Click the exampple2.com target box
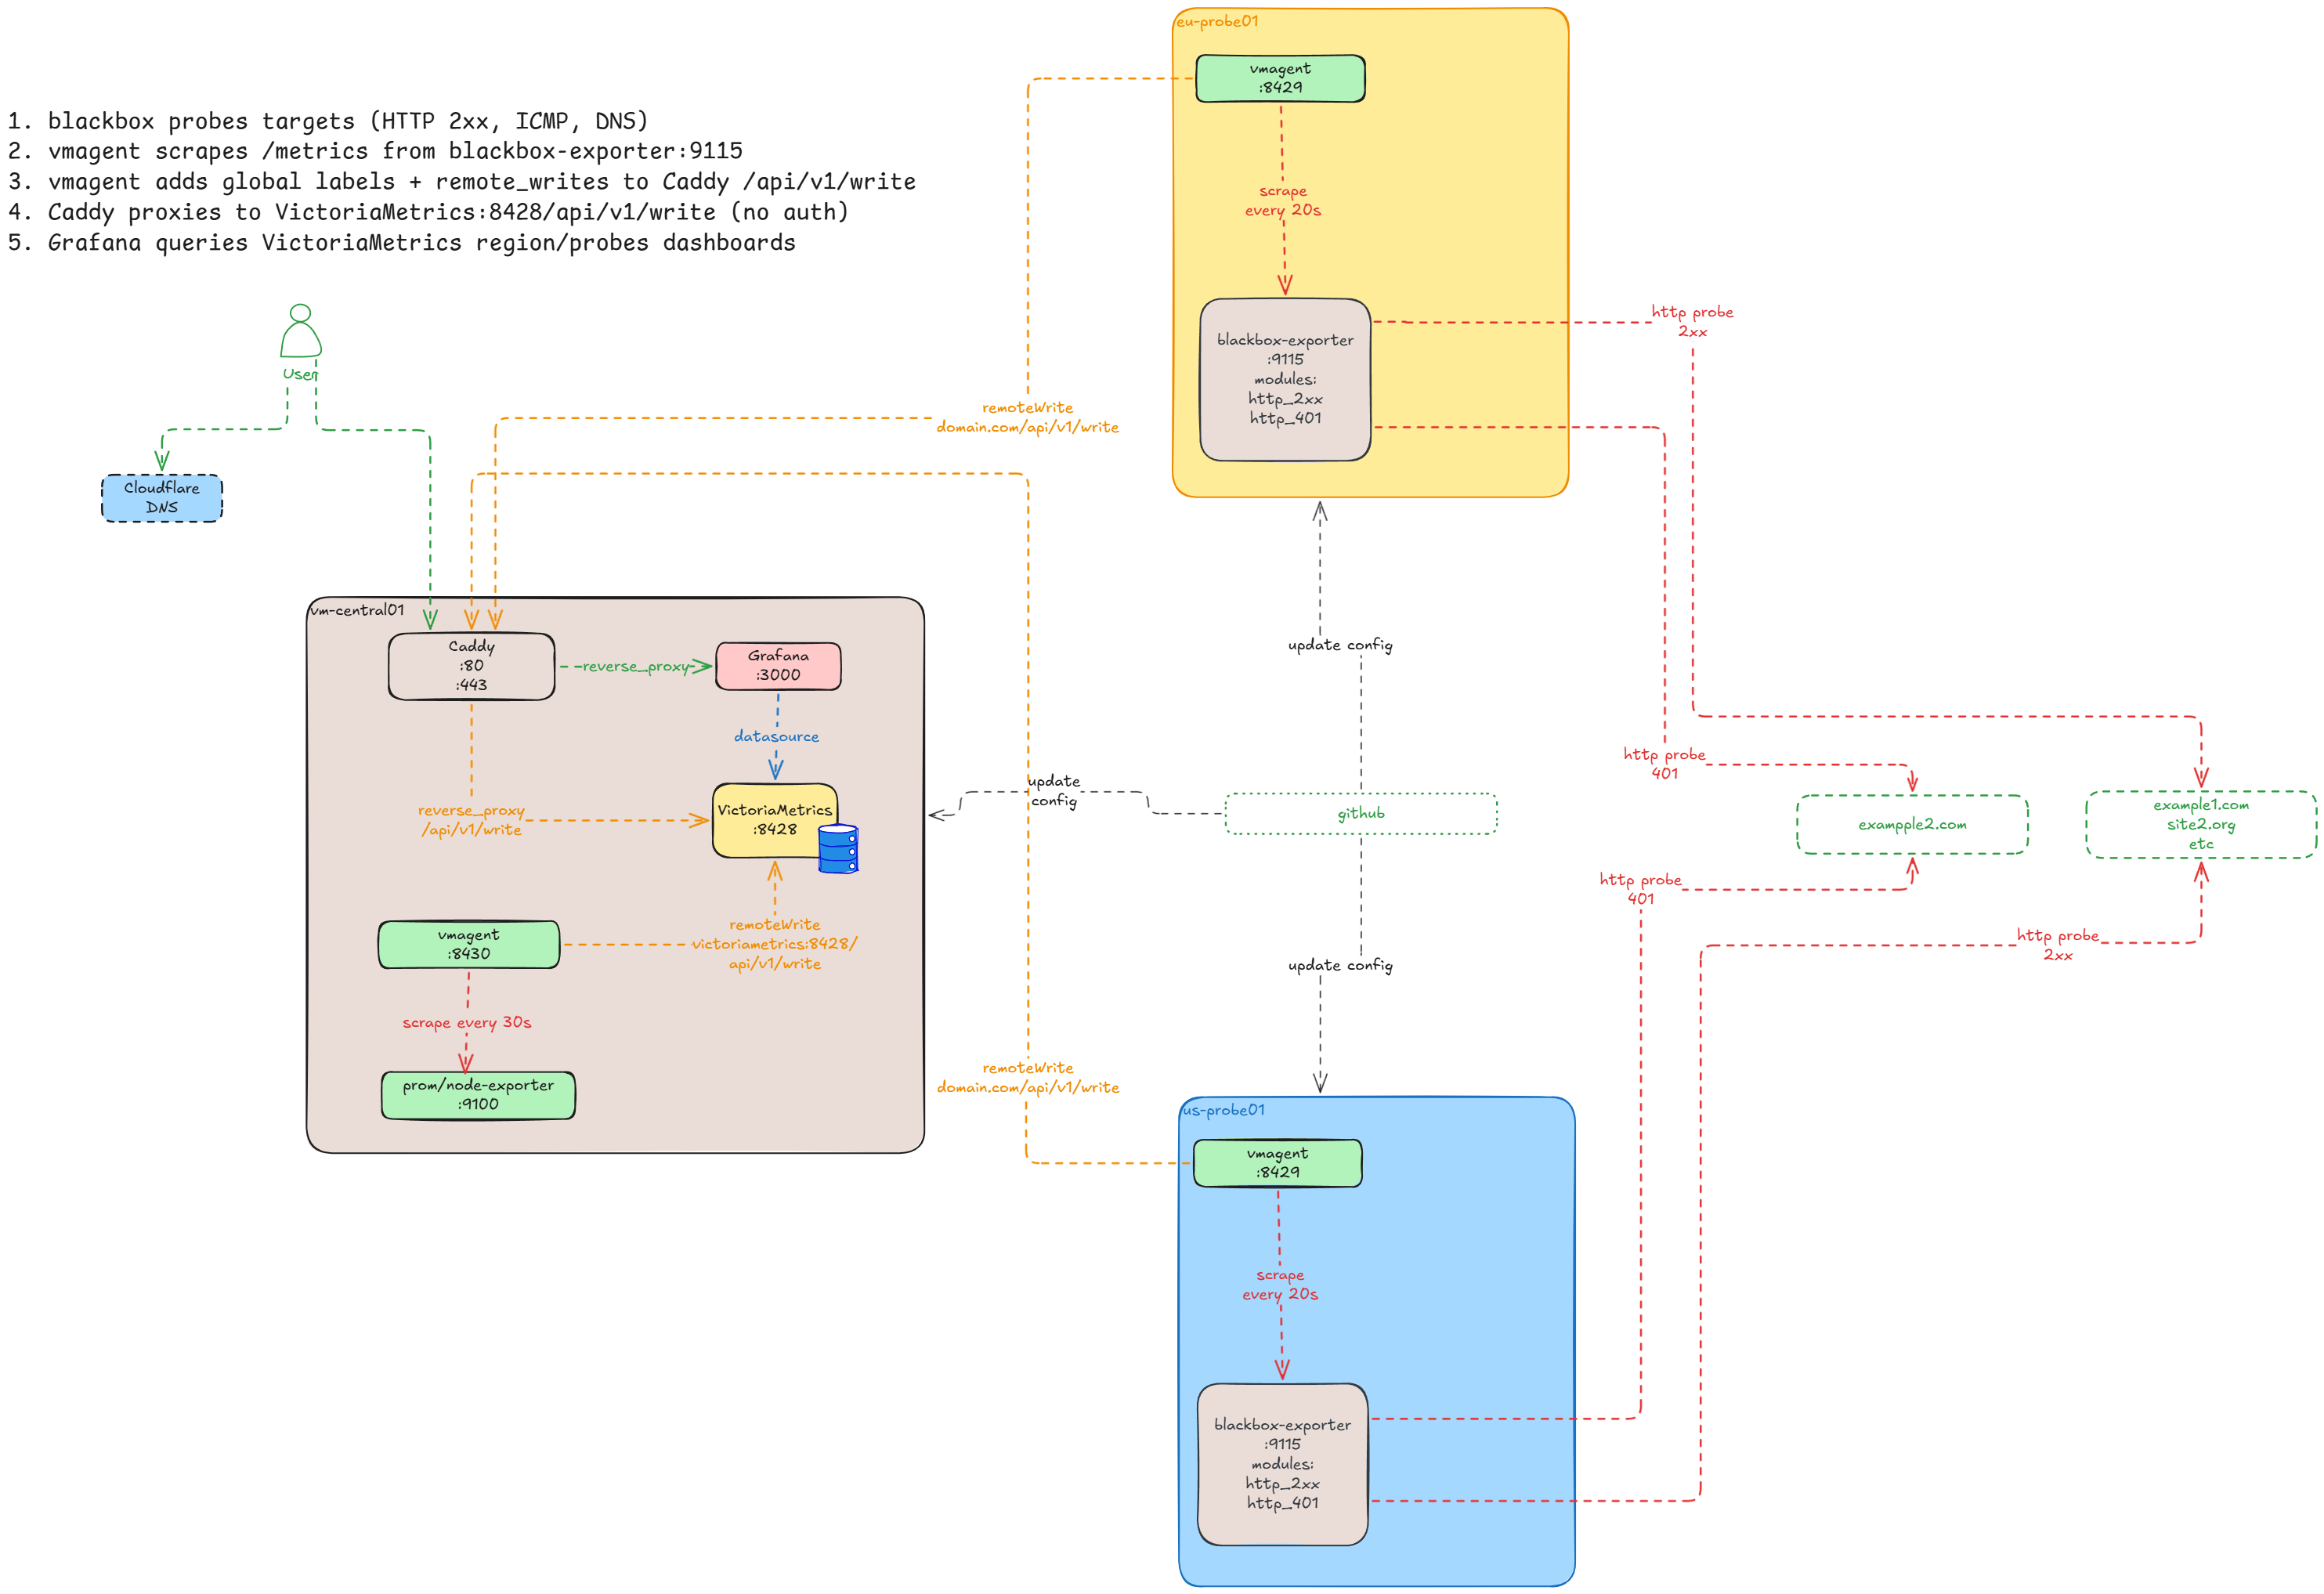2324x1594 pixels. click(x=1912, y=825)
